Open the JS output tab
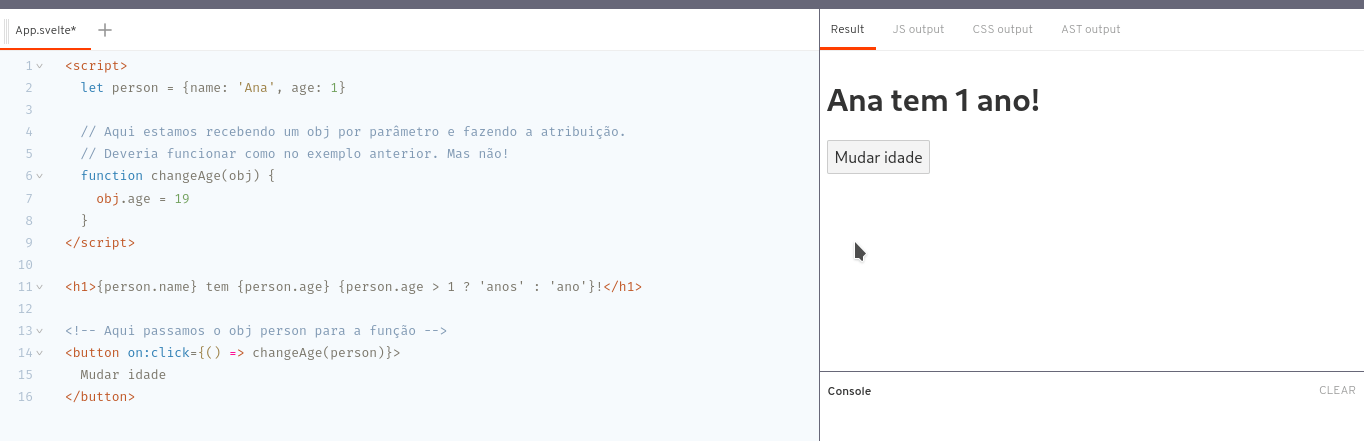 pos(918,29)
